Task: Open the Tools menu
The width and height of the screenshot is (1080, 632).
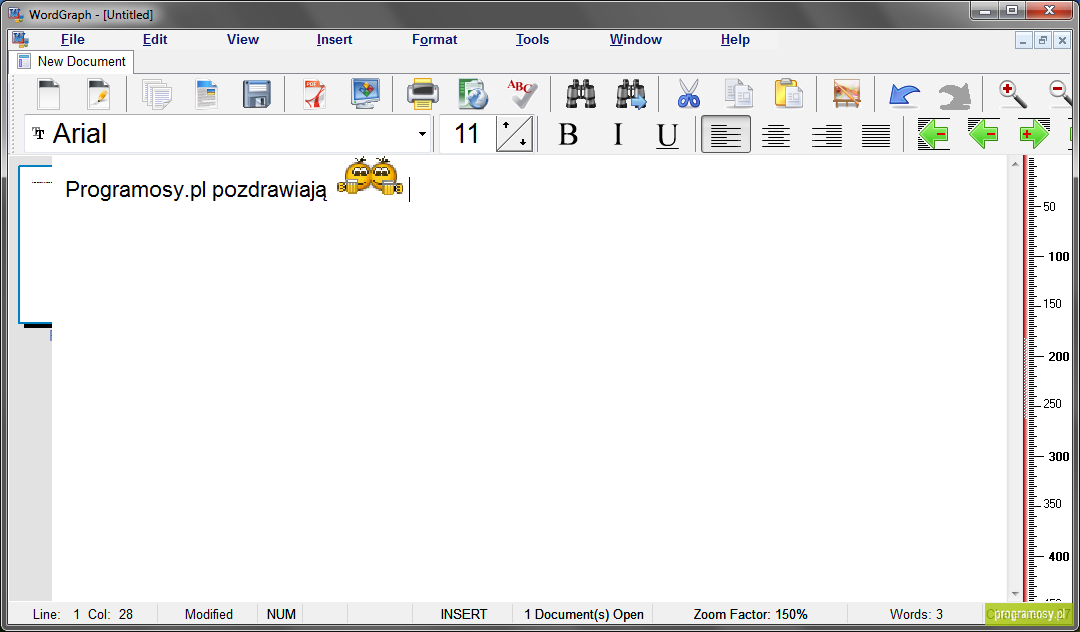Action: (x=532, y=39)
